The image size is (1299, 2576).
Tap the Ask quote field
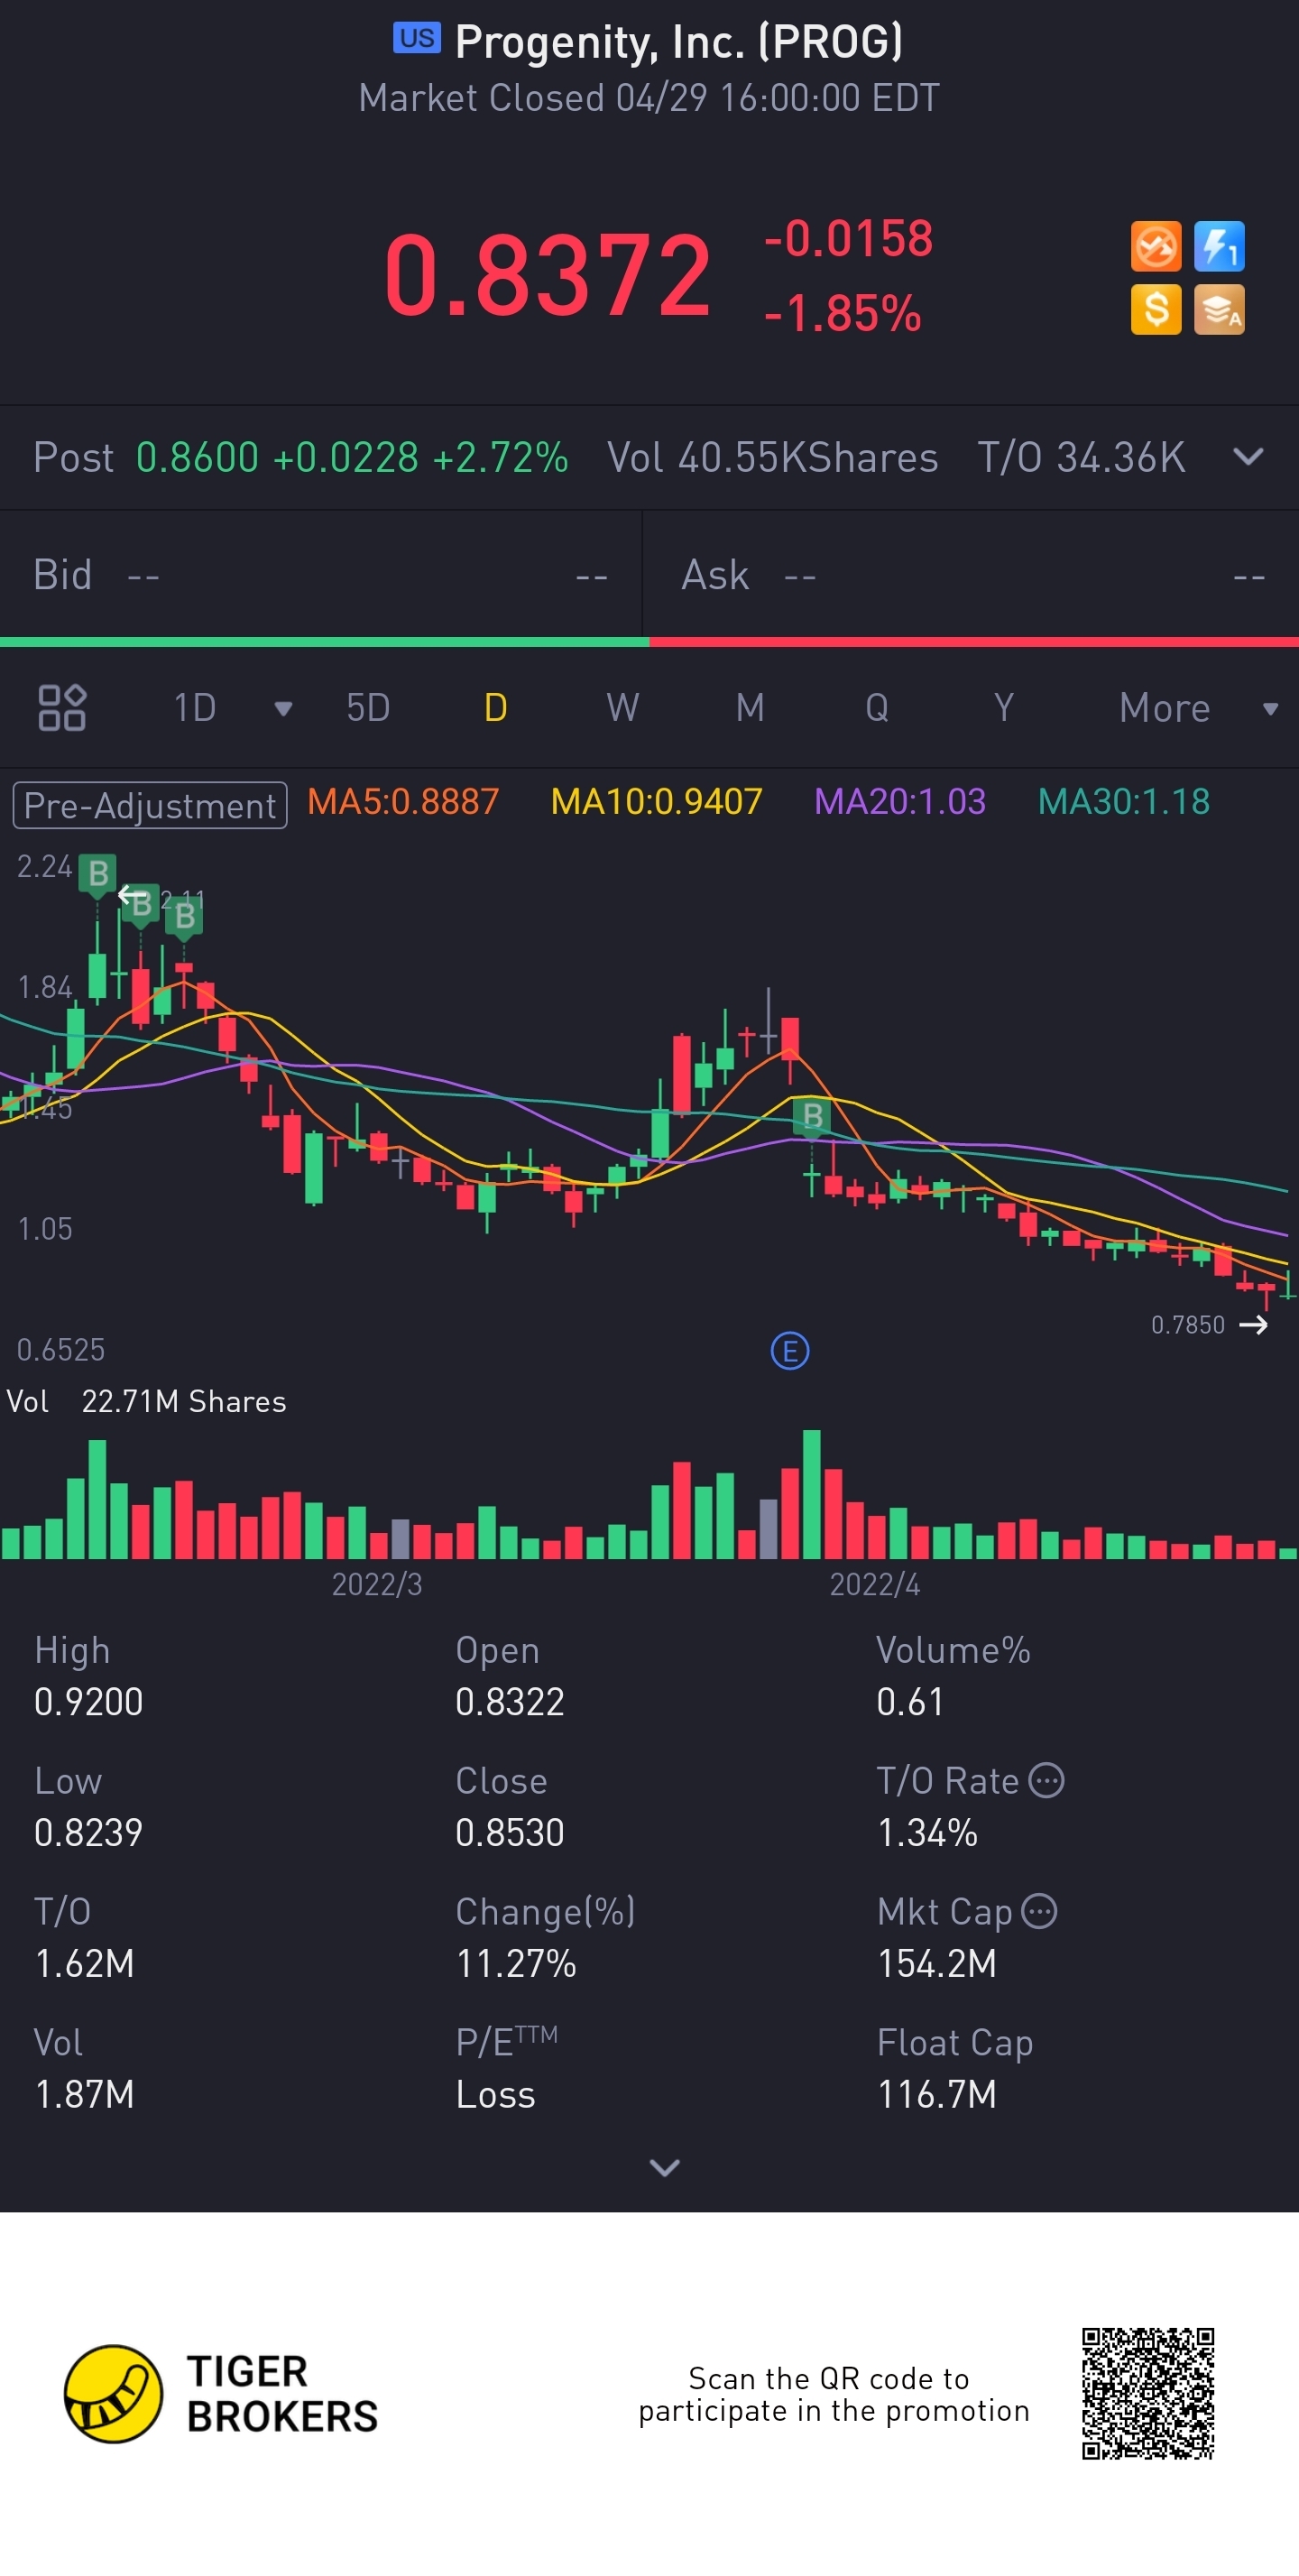(972, 575)
